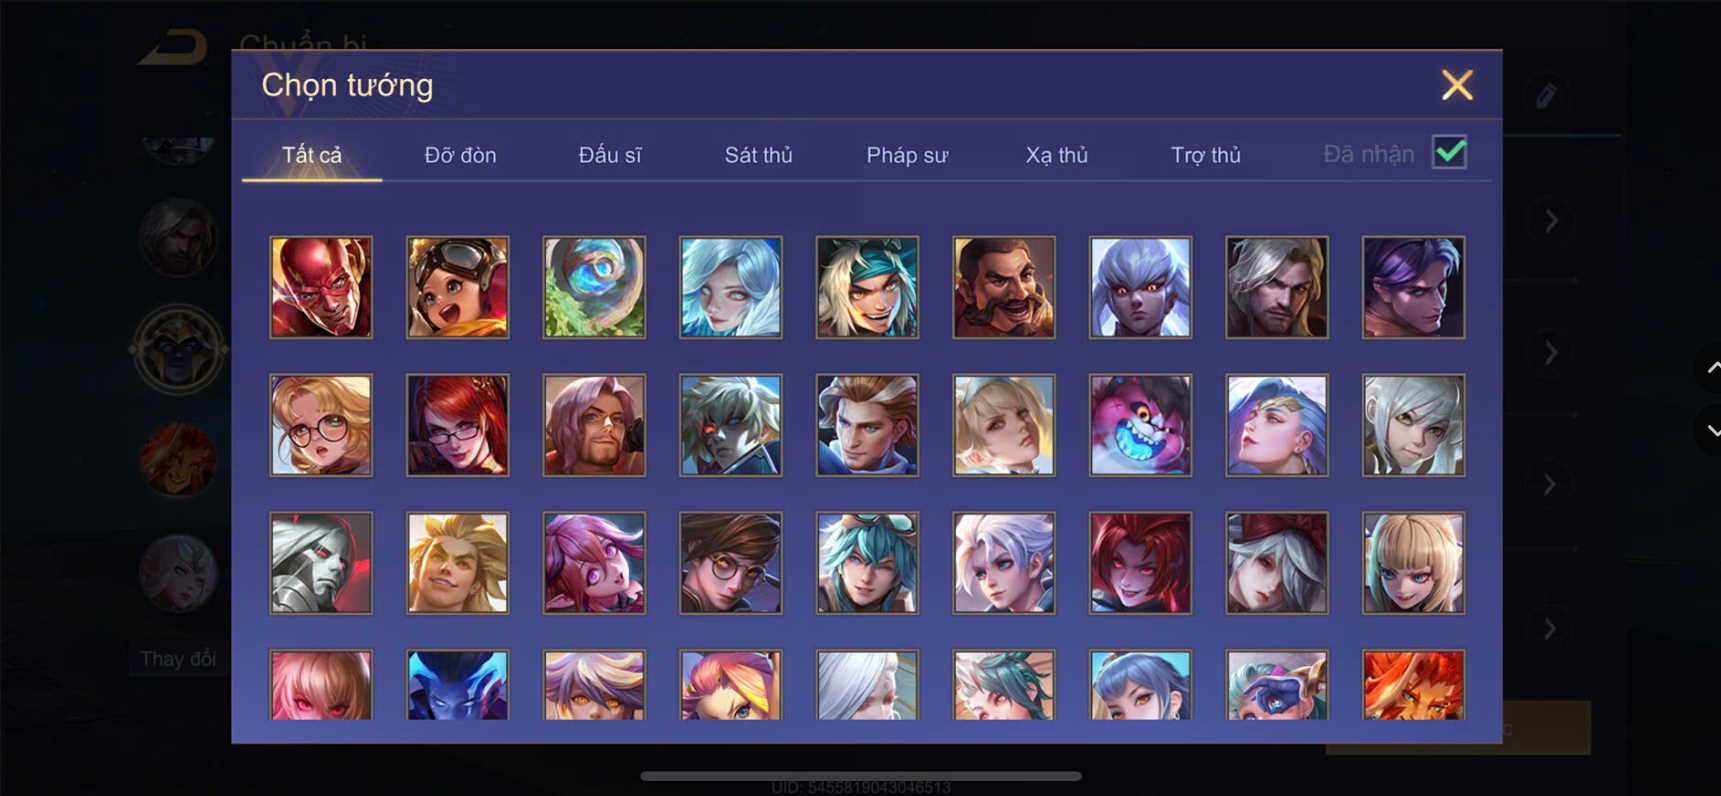Screen dimensions: 1721x796
Task: Pick the red-haired woman wearing glasses
Action: click(x=458, y=425)
